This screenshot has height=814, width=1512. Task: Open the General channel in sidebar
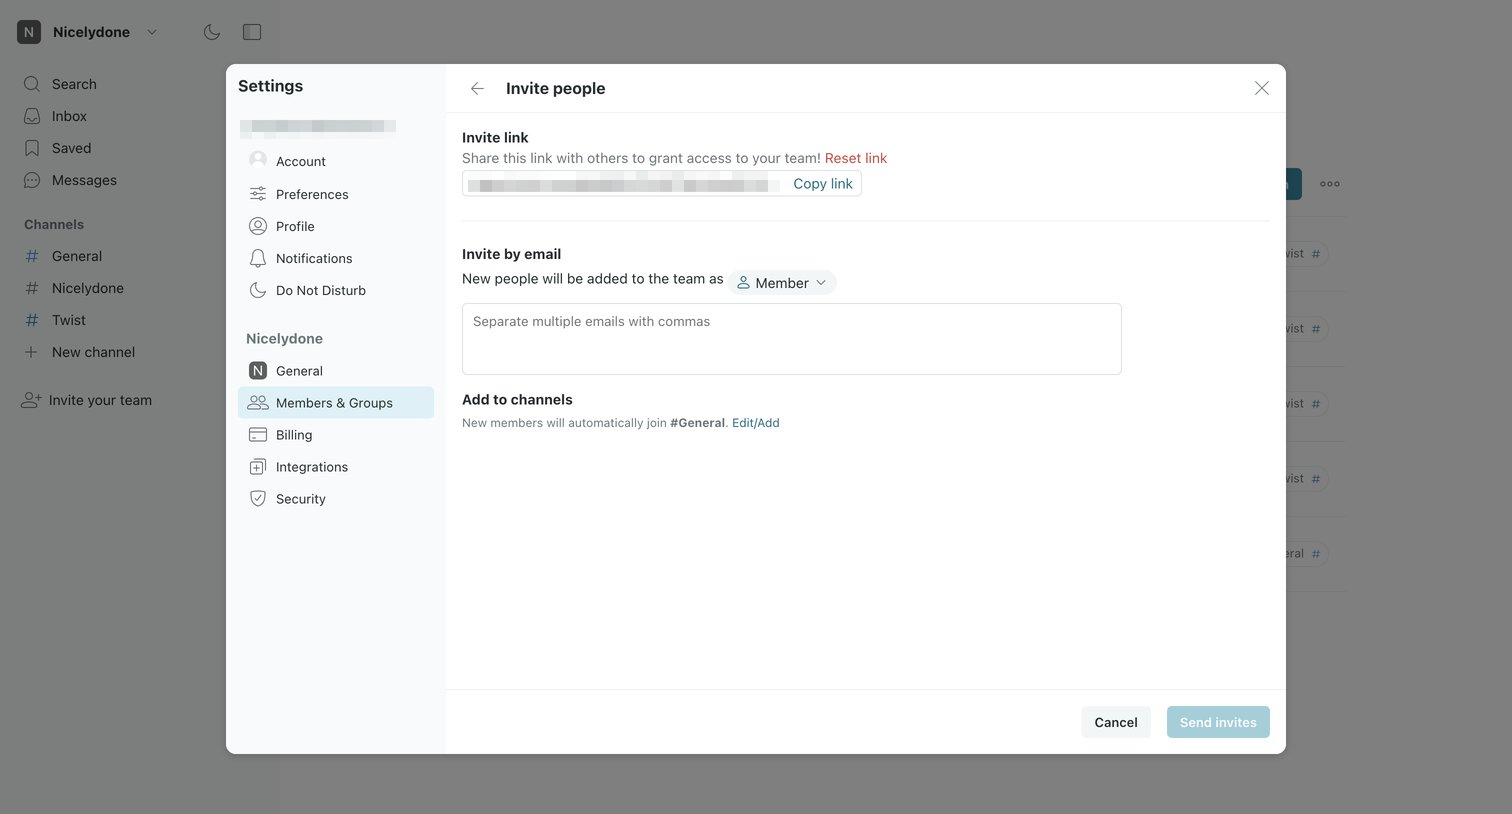(x=77, y=256)
